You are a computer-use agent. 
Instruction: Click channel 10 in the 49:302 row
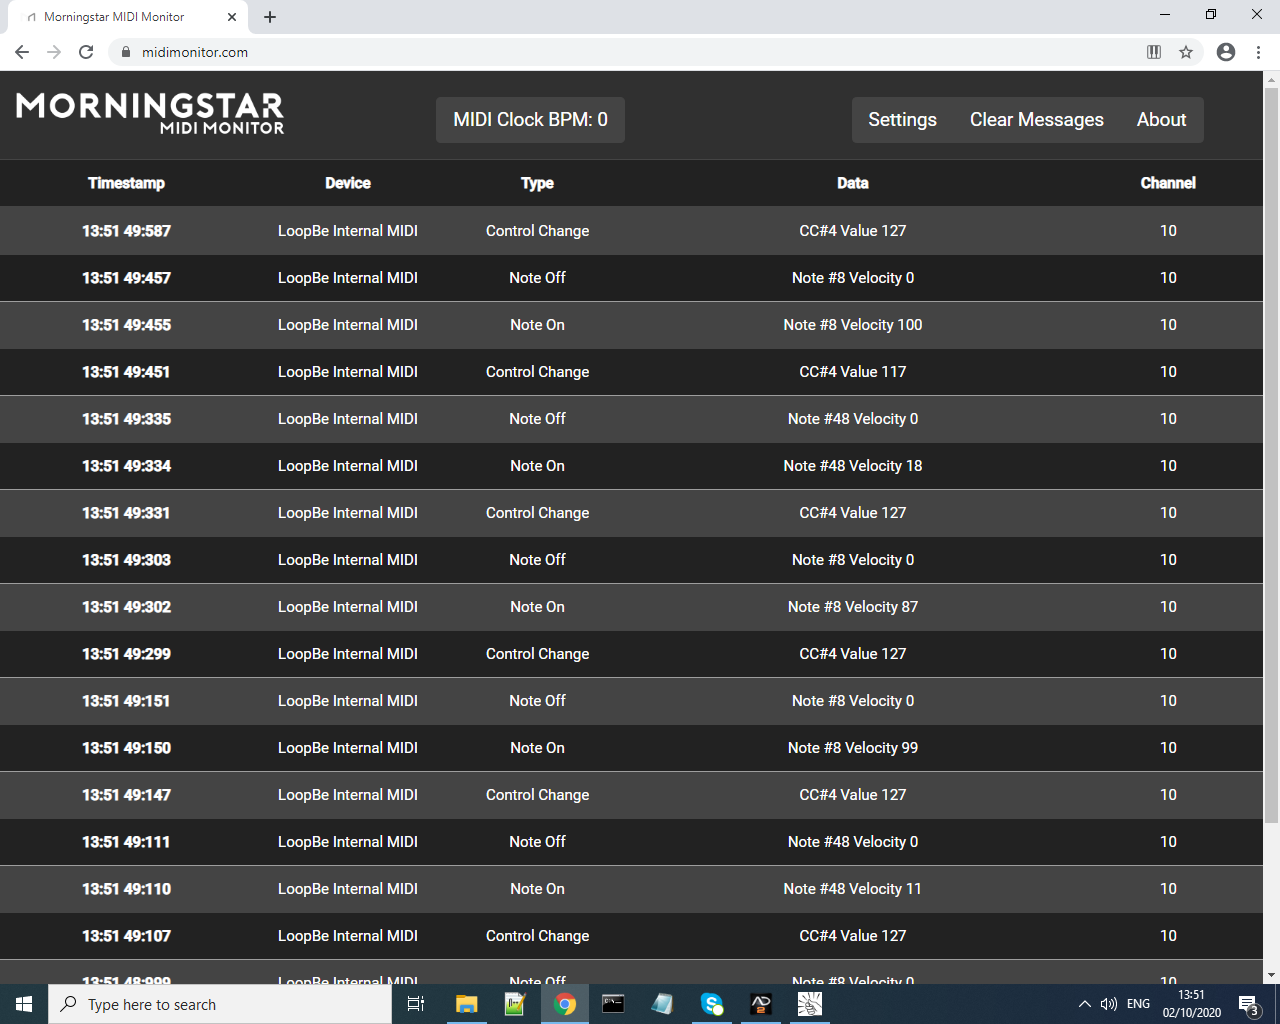(1168, 607)
